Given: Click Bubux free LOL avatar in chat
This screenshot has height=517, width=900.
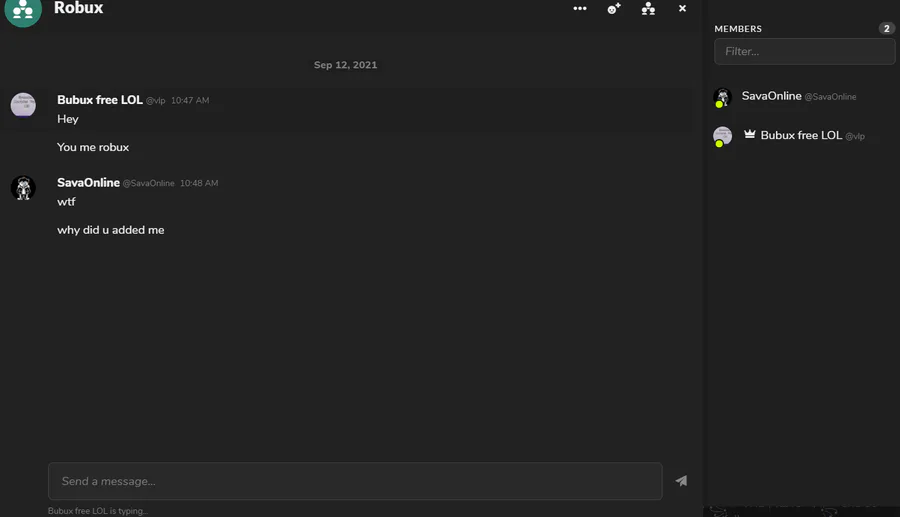Looking at the screenshot, I should 23,105.
